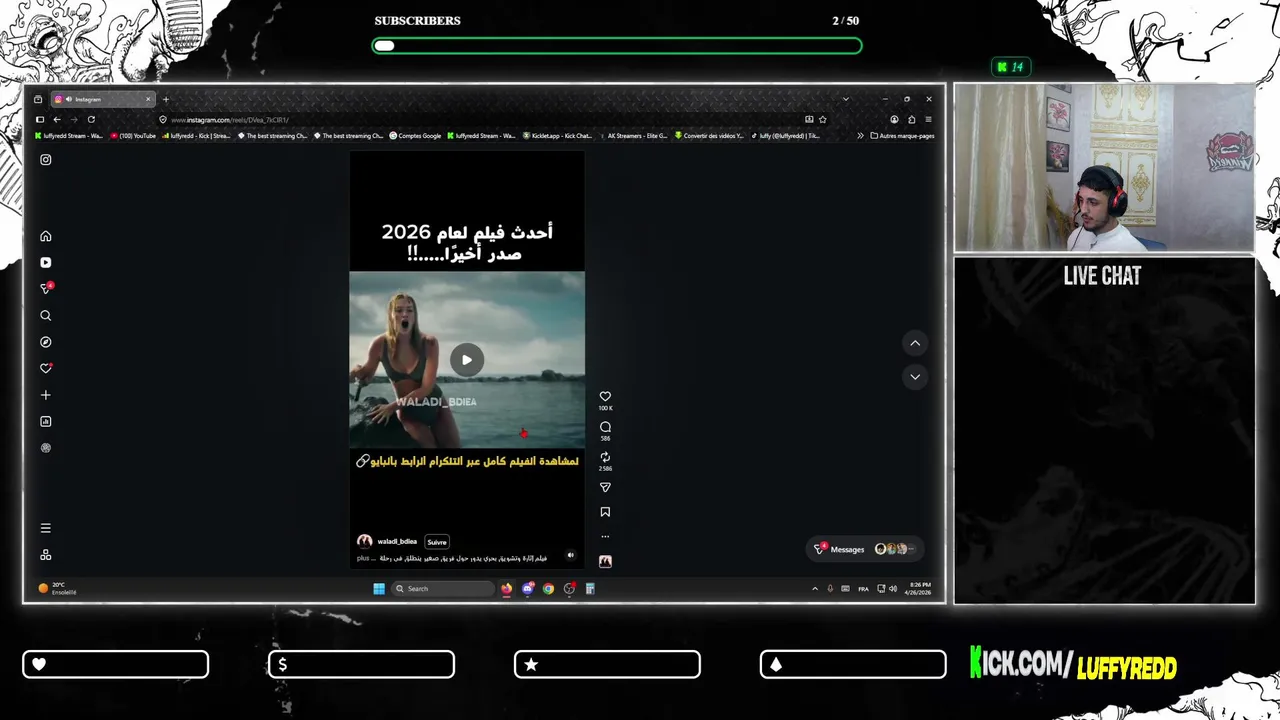The width and height of the screenshot is (1280, 720).
Task: Play the reel video
Action: click(466, 360)
